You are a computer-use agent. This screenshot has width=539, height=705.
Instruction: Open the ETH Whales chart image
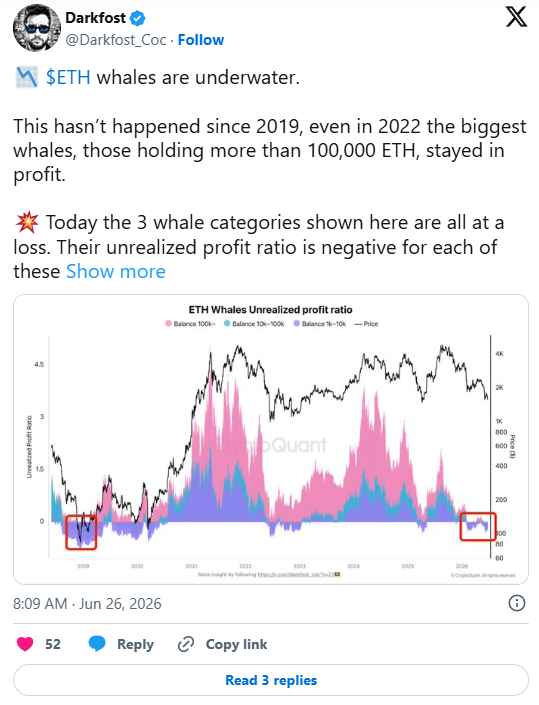(x=271, y=439)
